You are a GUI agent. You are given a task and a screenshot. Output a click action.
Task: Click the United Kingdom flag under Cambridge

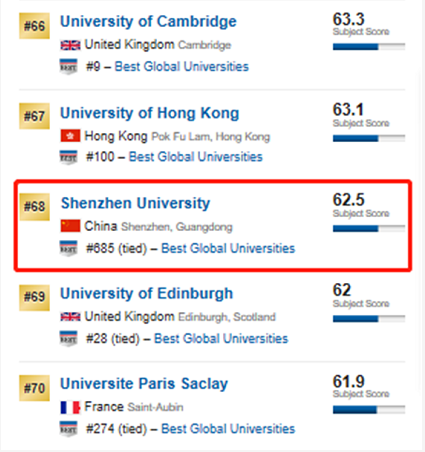(x=70, y=45)
